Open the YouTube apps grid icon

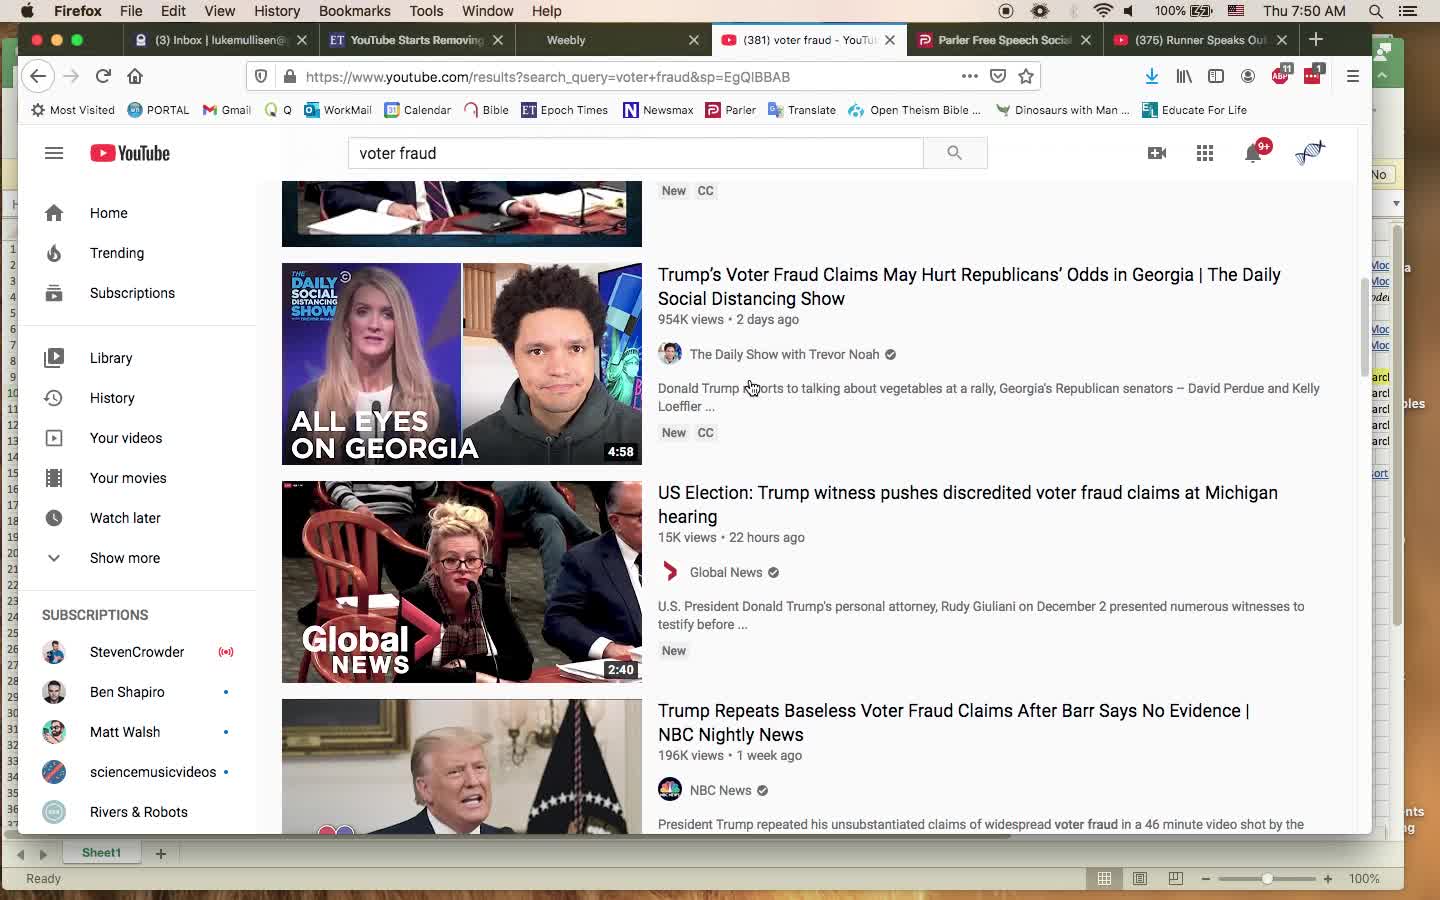(x=1205, y=153)
